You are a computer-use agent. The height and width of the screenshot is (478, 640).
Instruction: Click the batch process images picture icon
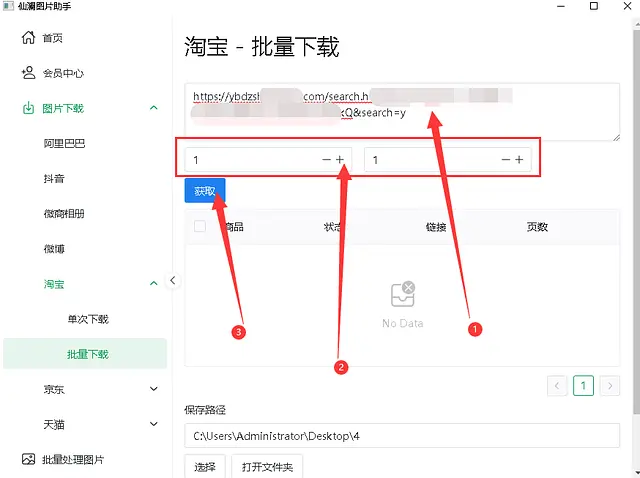(x=28, y=459)
